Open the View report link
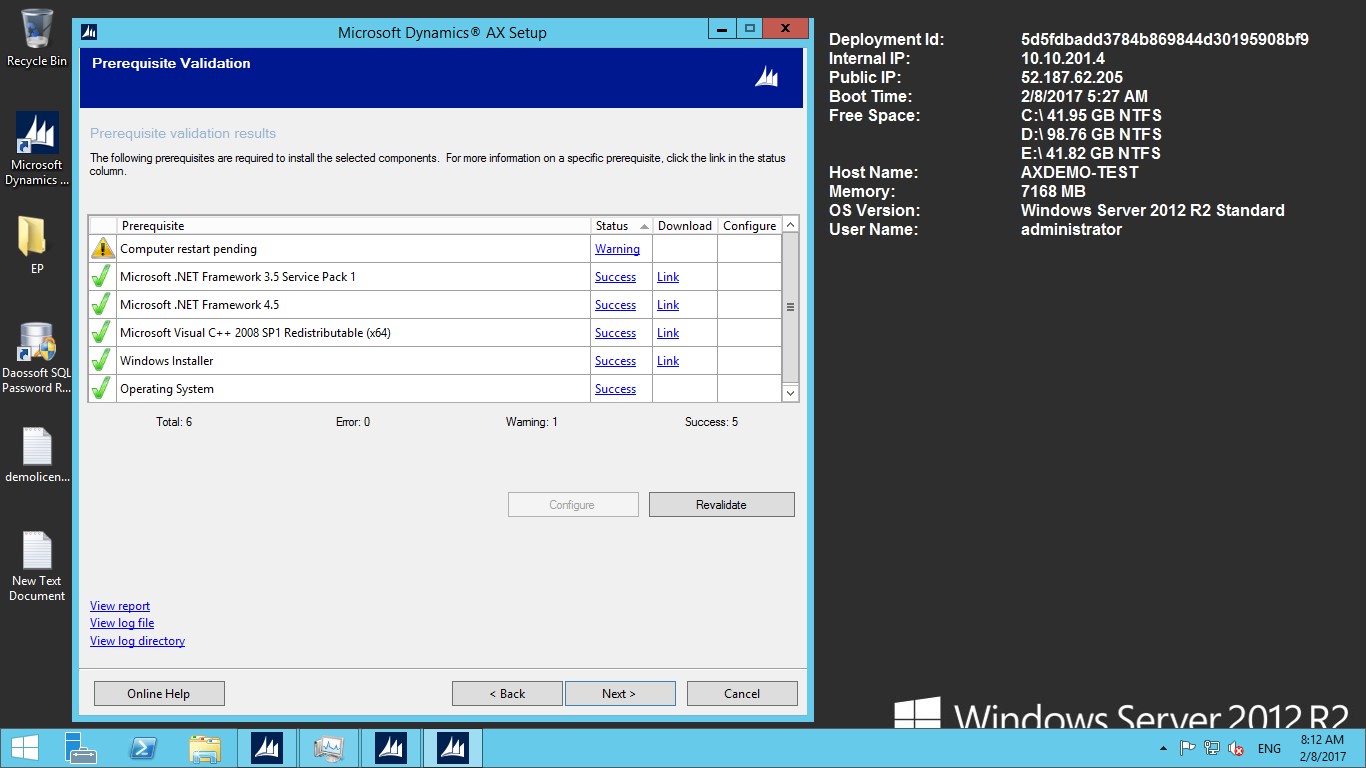1366x768 pixels. [120, 606]
